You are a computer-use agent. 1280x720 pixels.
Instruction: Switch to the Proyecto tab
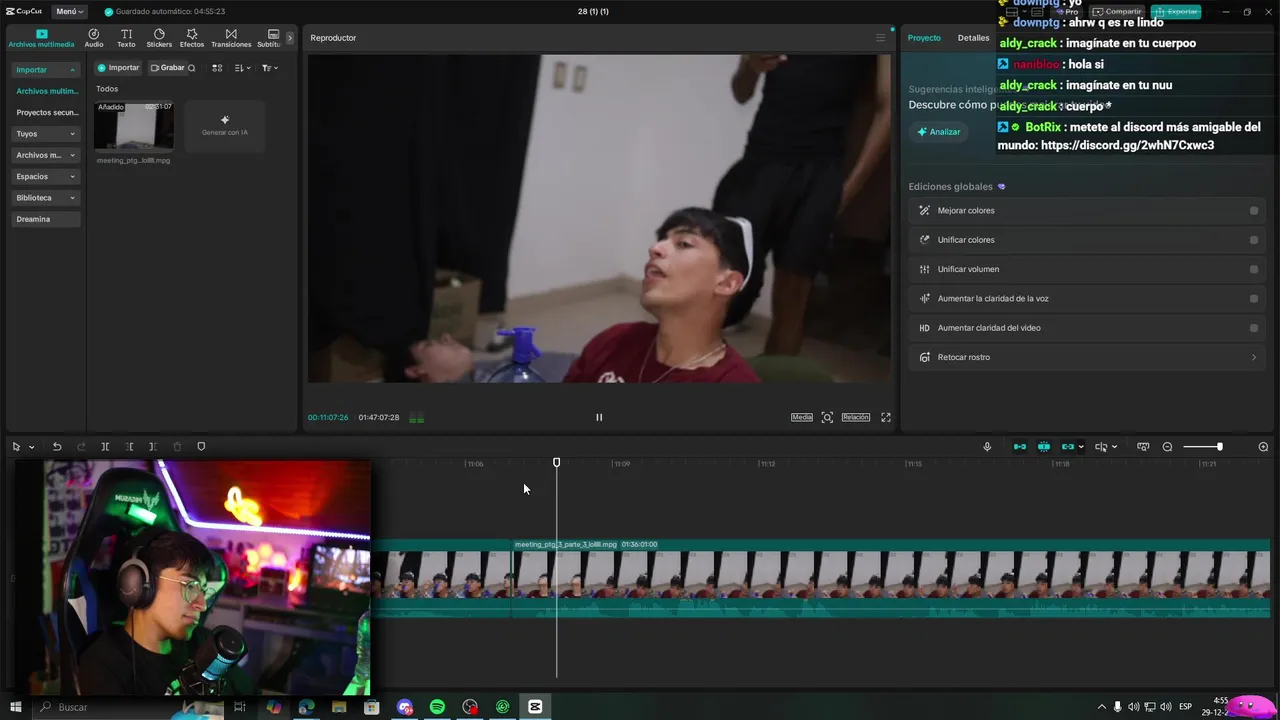click(924, 38)
